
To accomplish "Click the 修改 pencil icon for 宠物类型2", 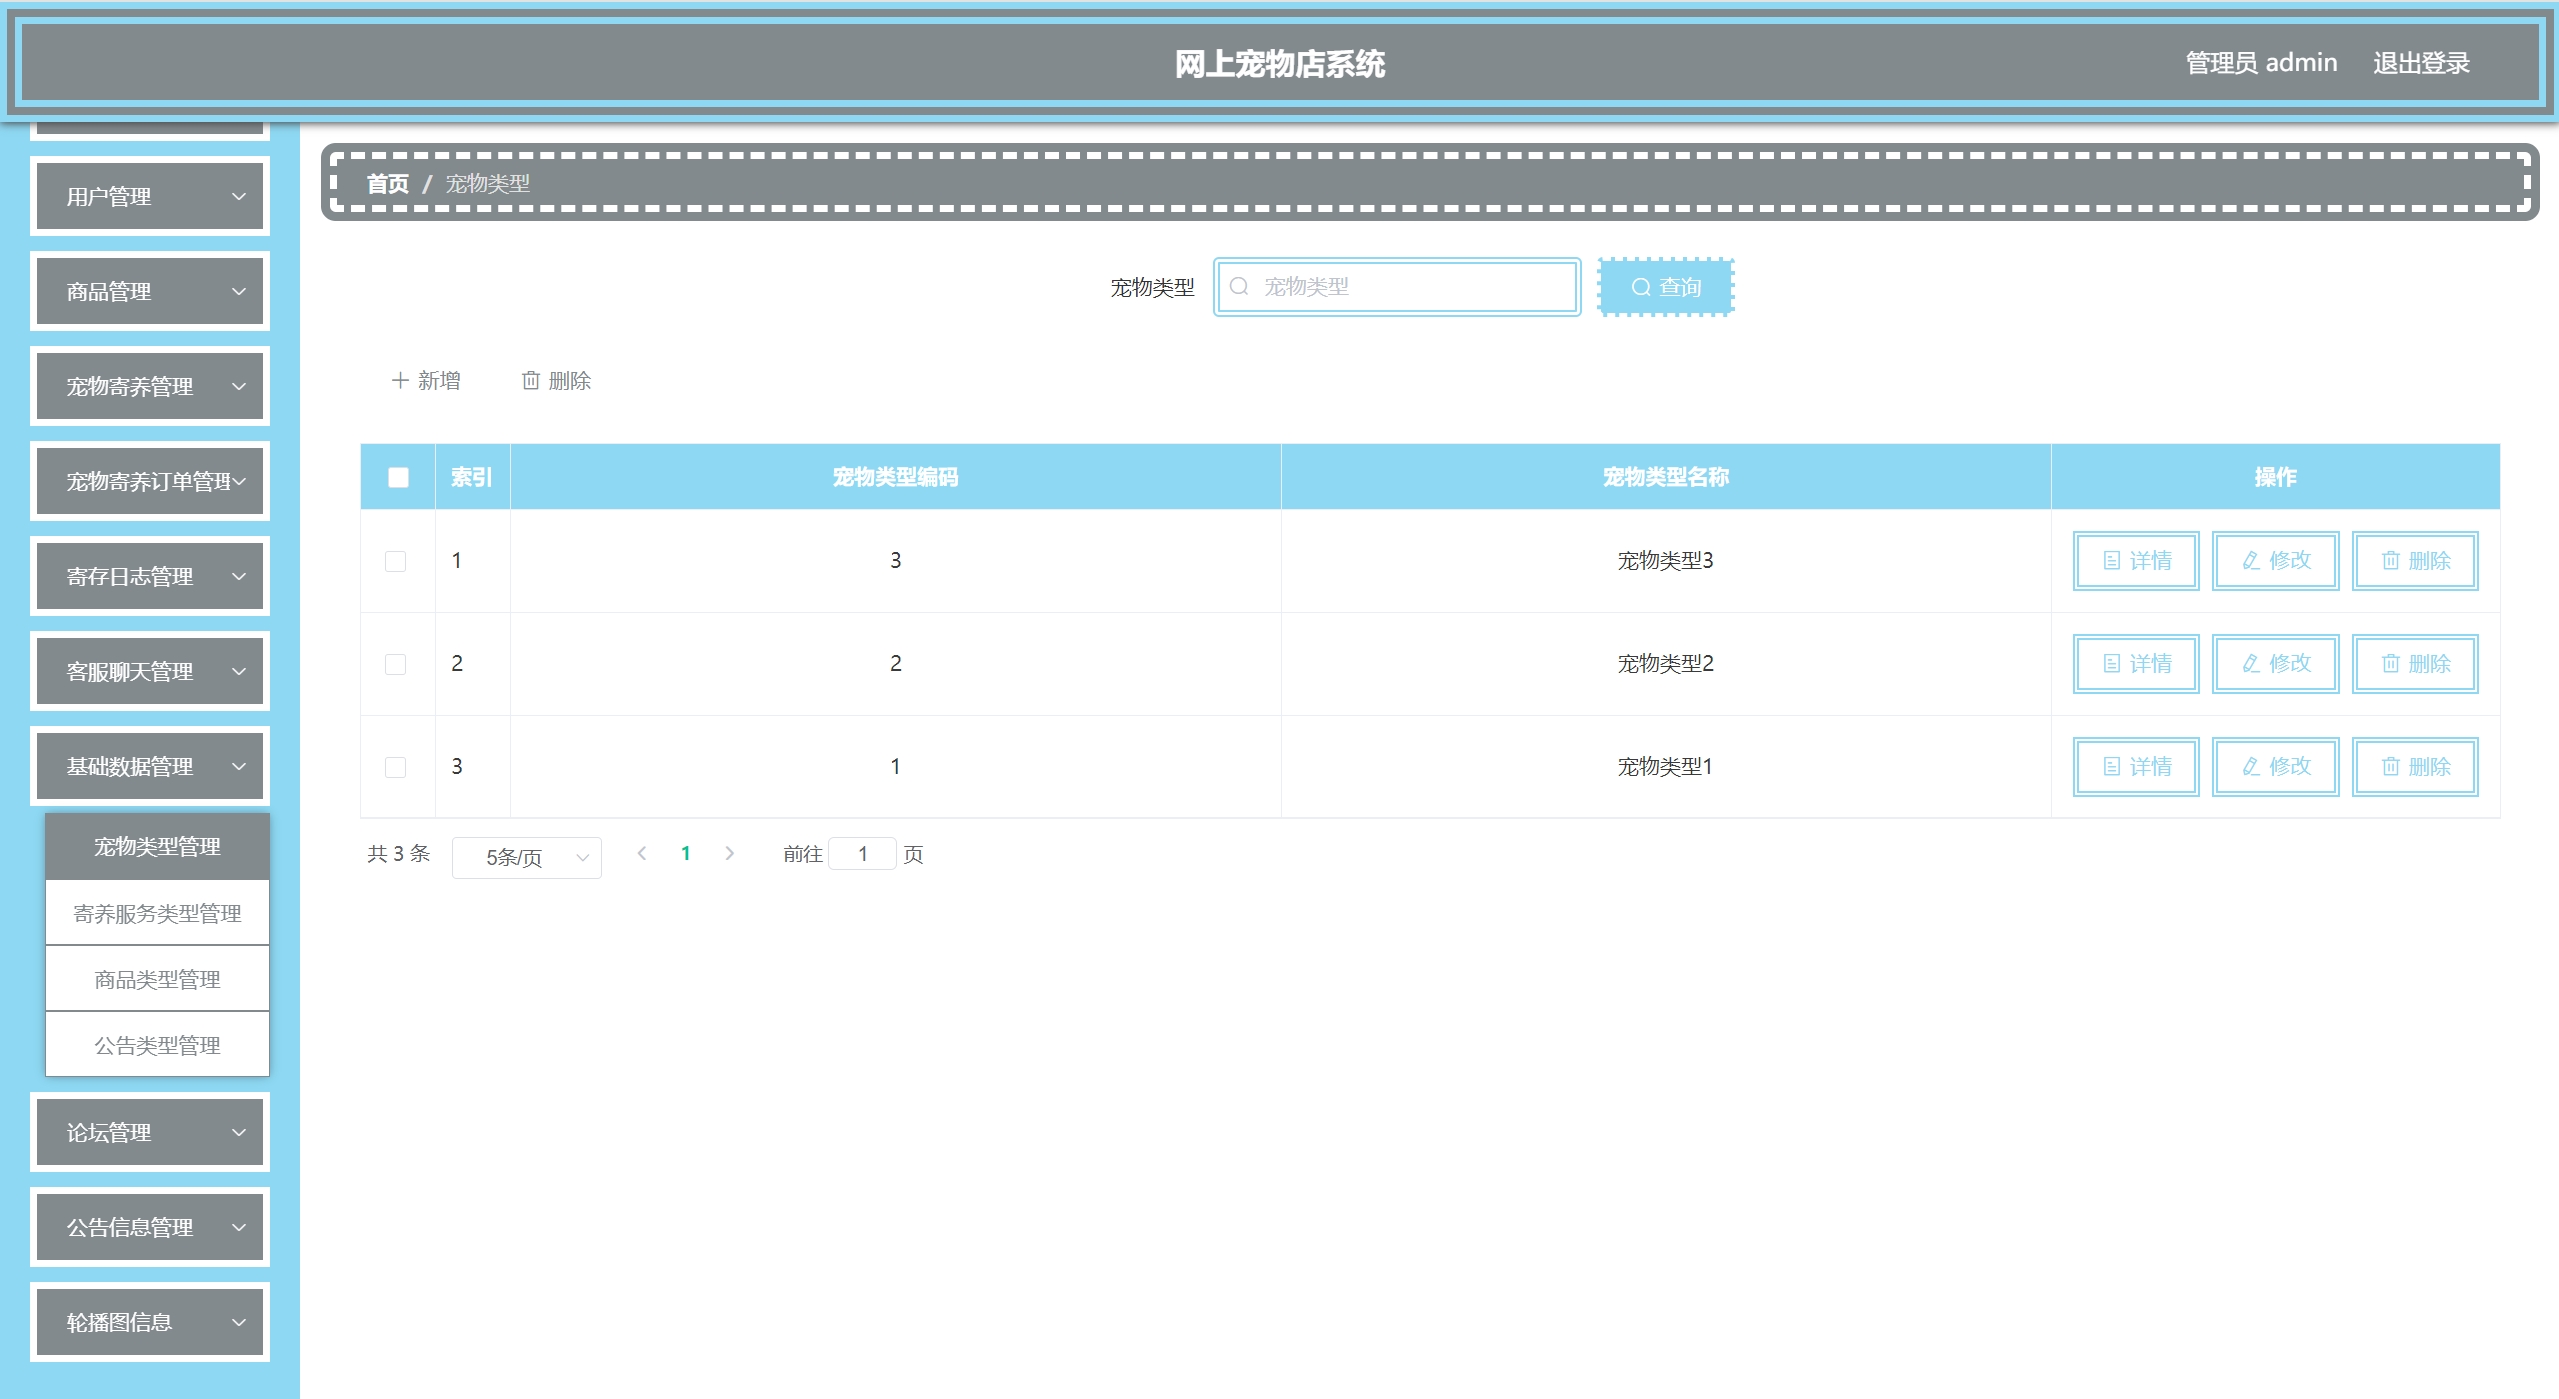I will [x=2250, y=663].
